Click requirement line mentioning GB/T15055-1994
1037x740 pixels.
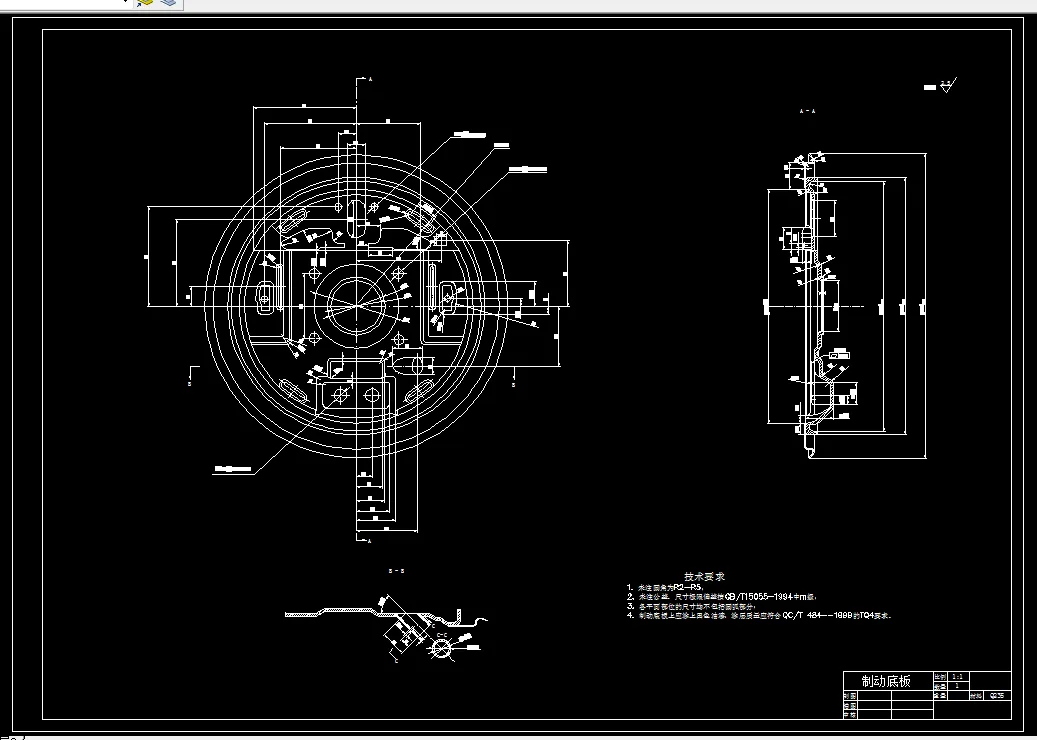pos(722,596)
